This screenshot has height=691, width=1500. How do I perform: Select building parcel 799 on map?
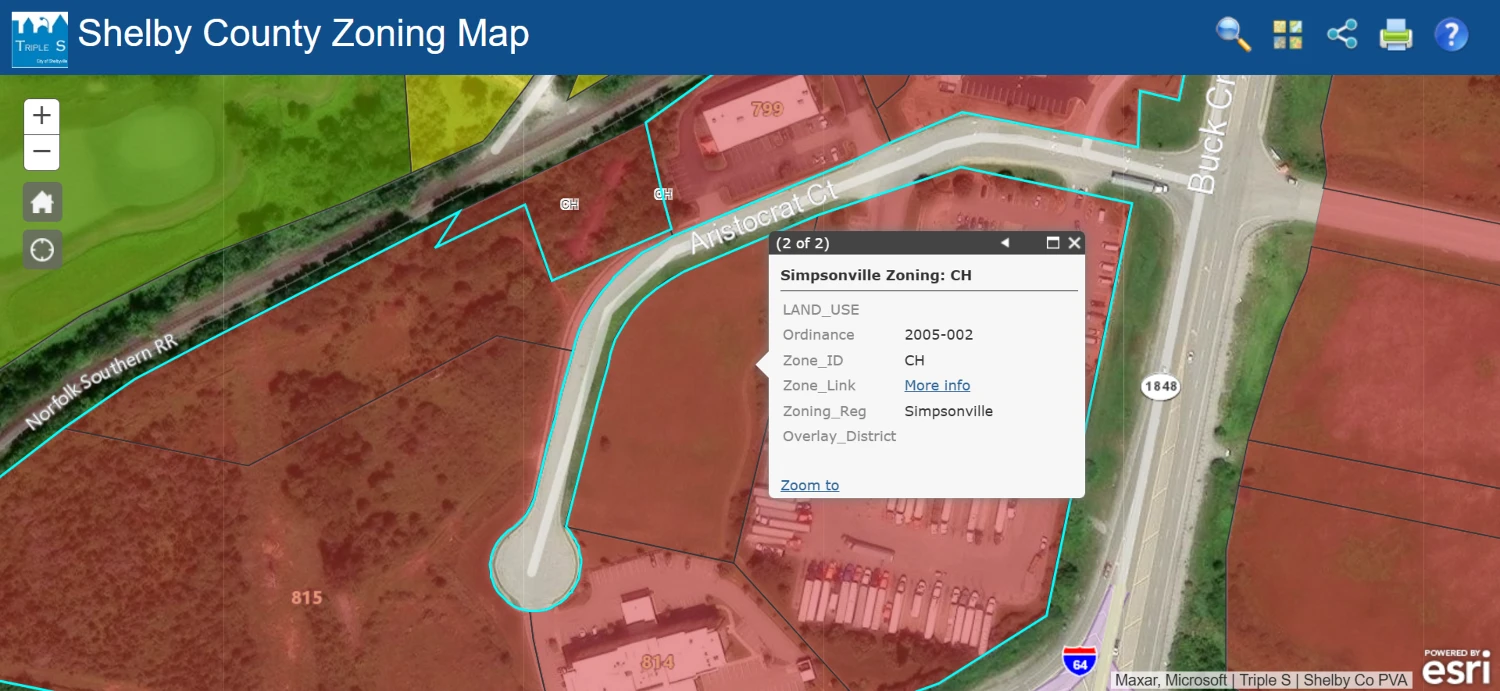tap(766, 109)
